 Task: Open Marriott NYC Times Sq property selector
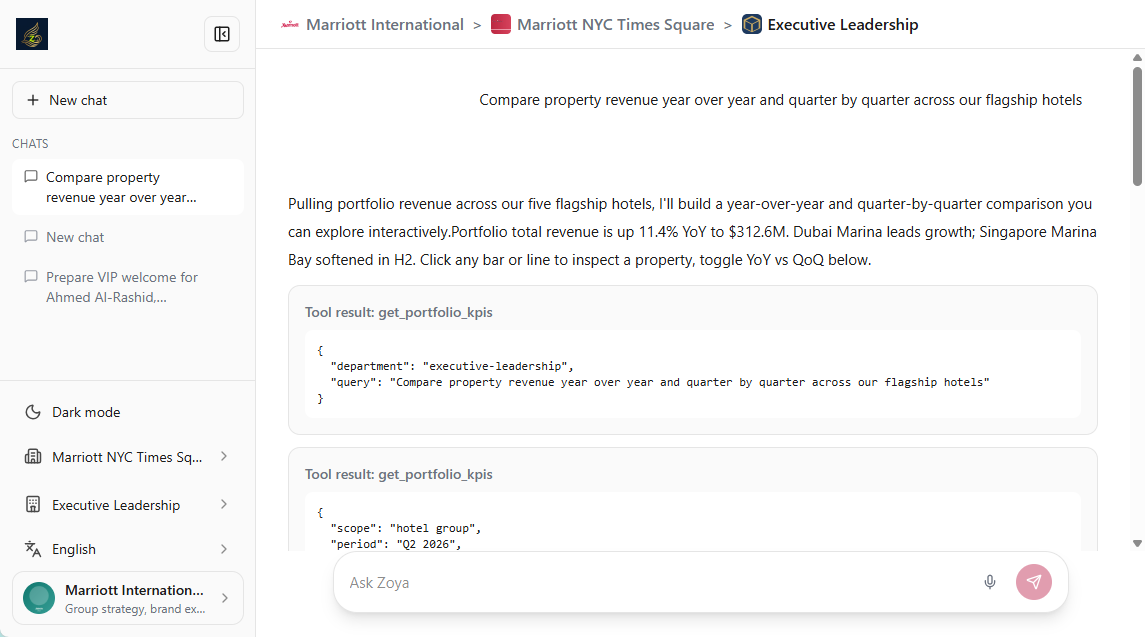pyautogui.click(x=128, y=457)
